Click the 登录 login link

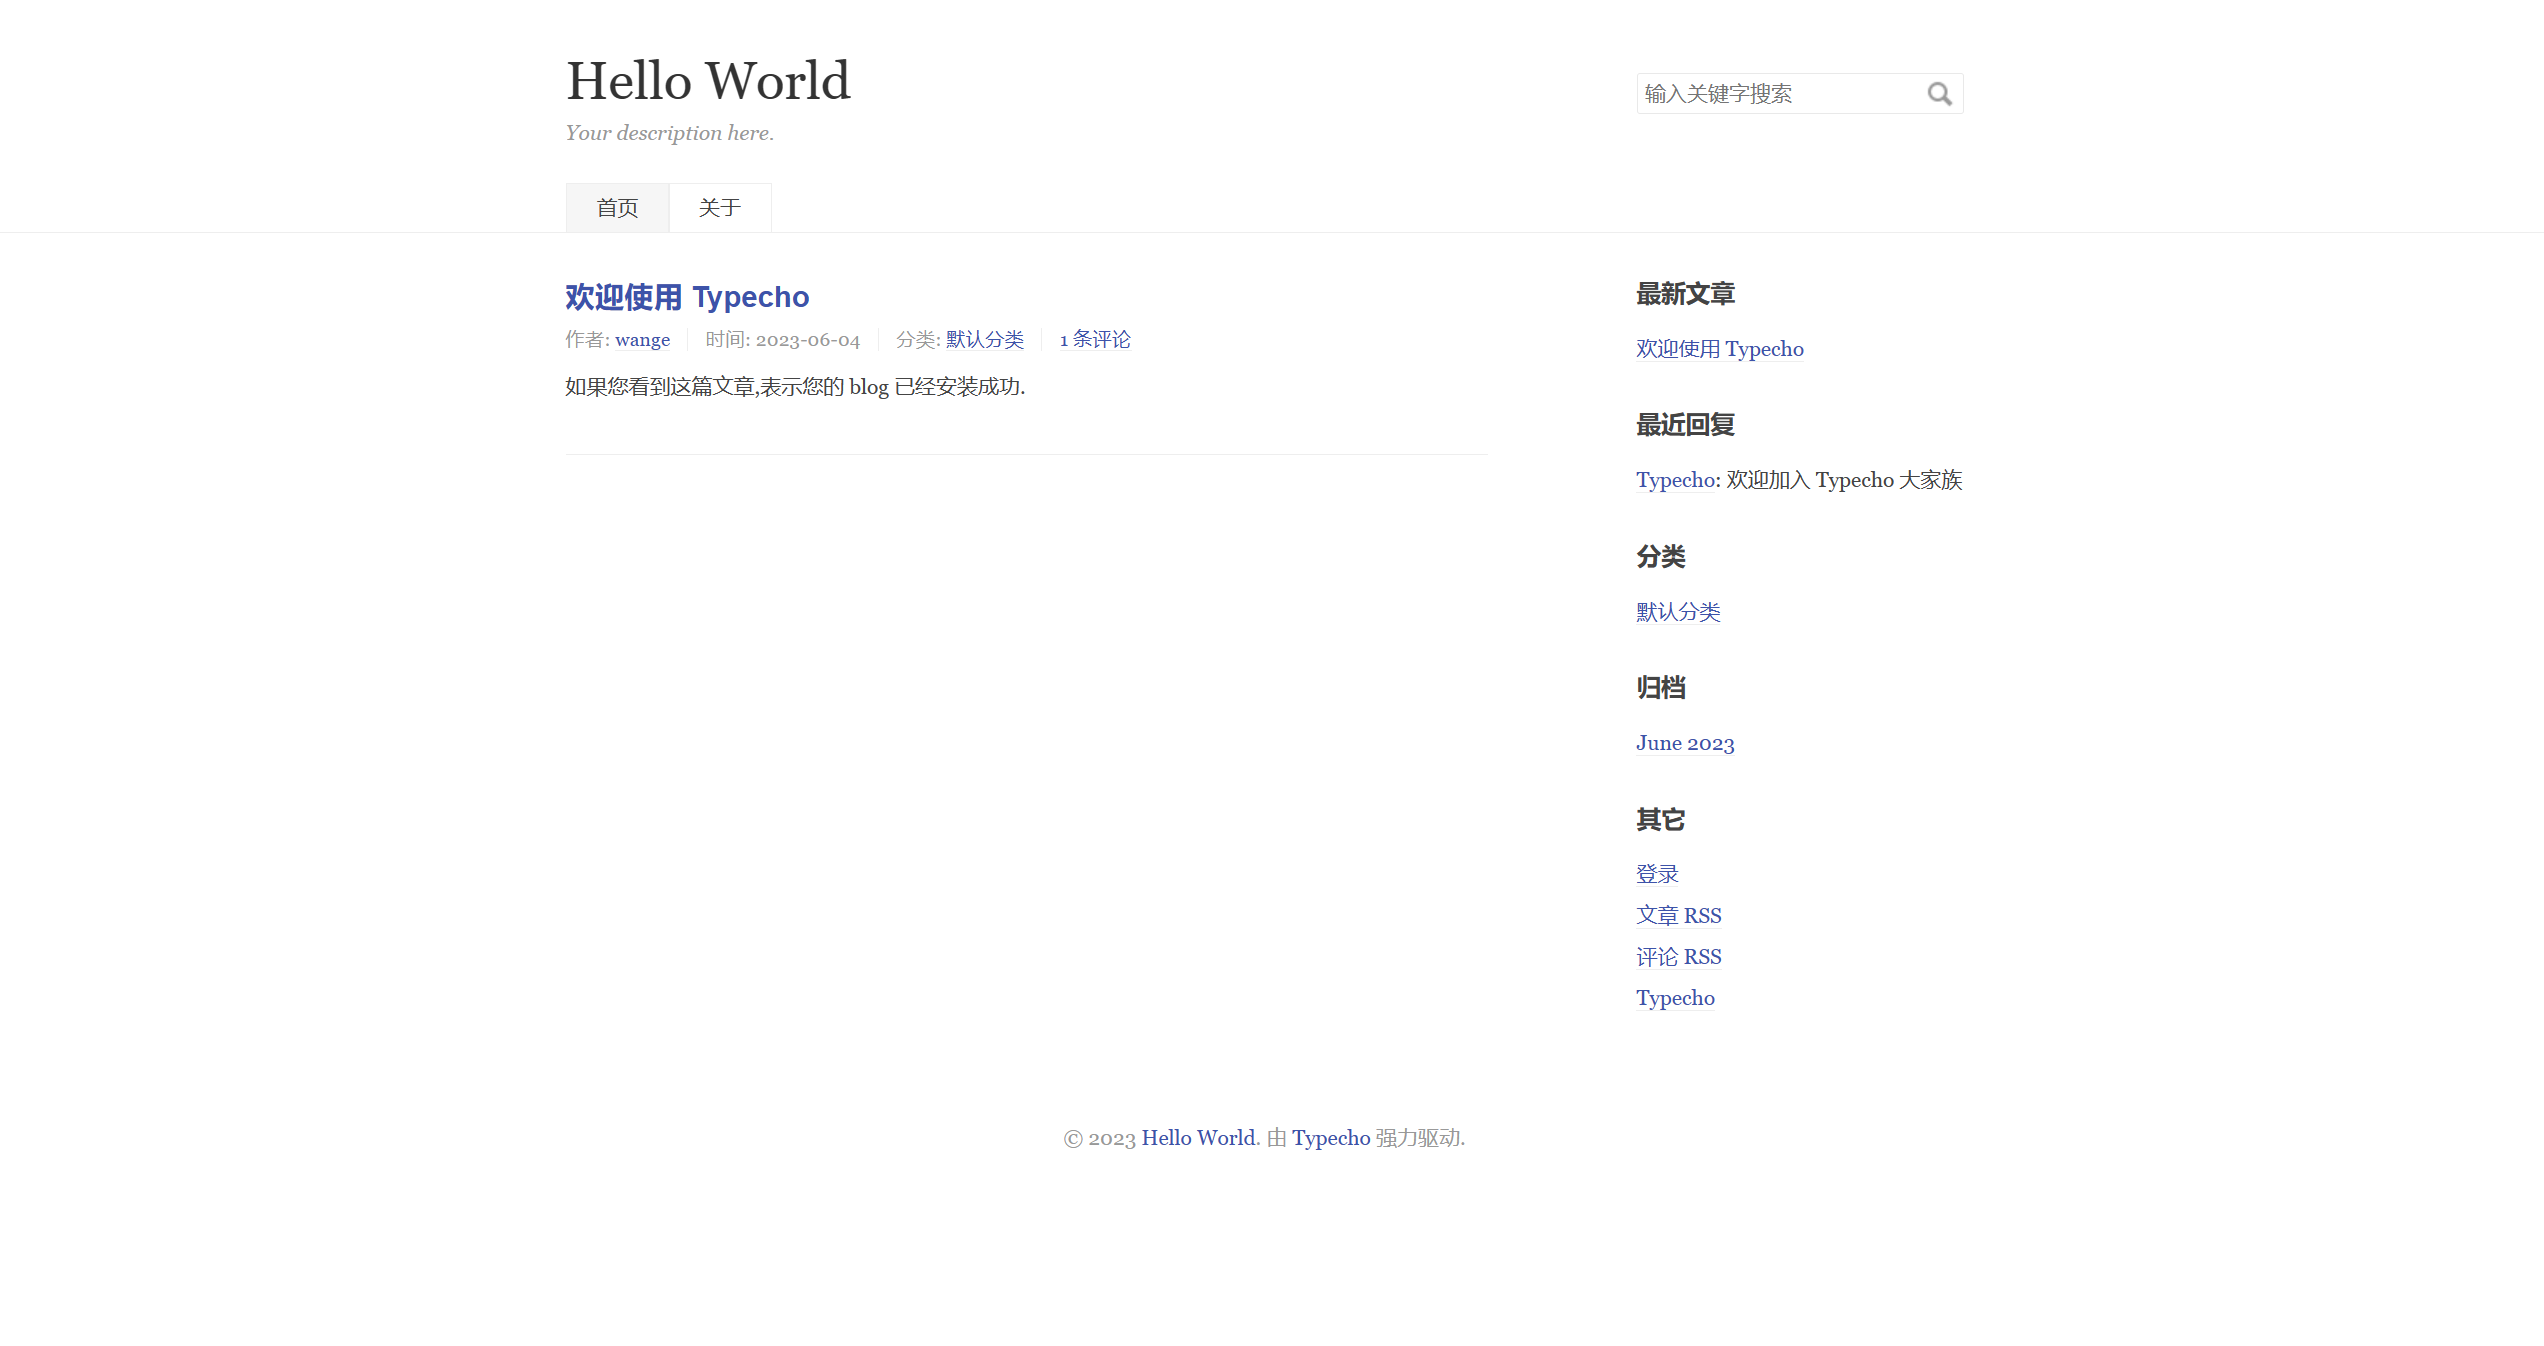coord(1657,874)
